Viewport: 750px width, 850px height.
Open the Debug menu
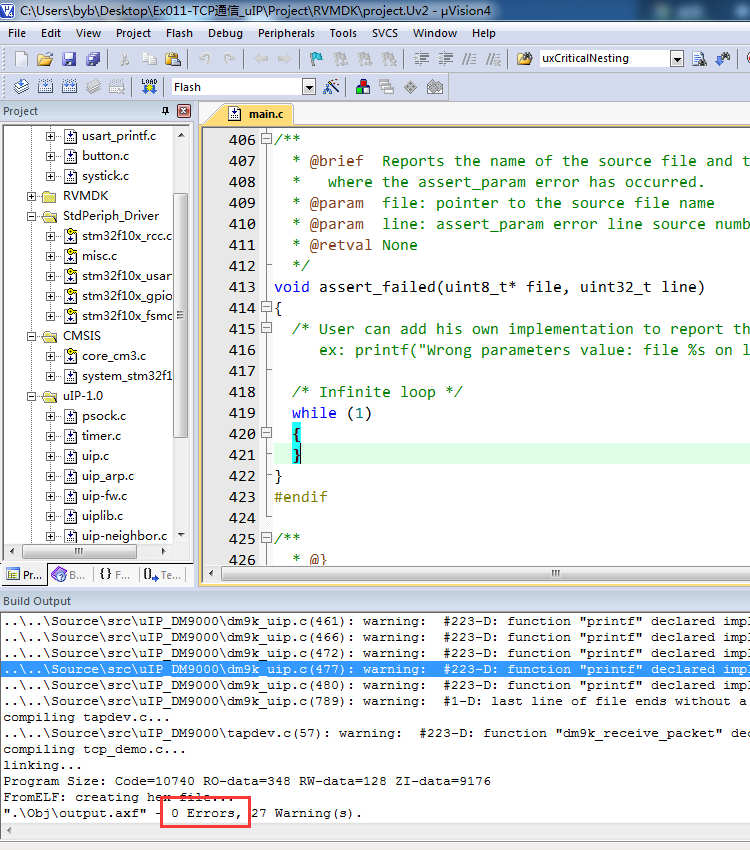(225, 34)
